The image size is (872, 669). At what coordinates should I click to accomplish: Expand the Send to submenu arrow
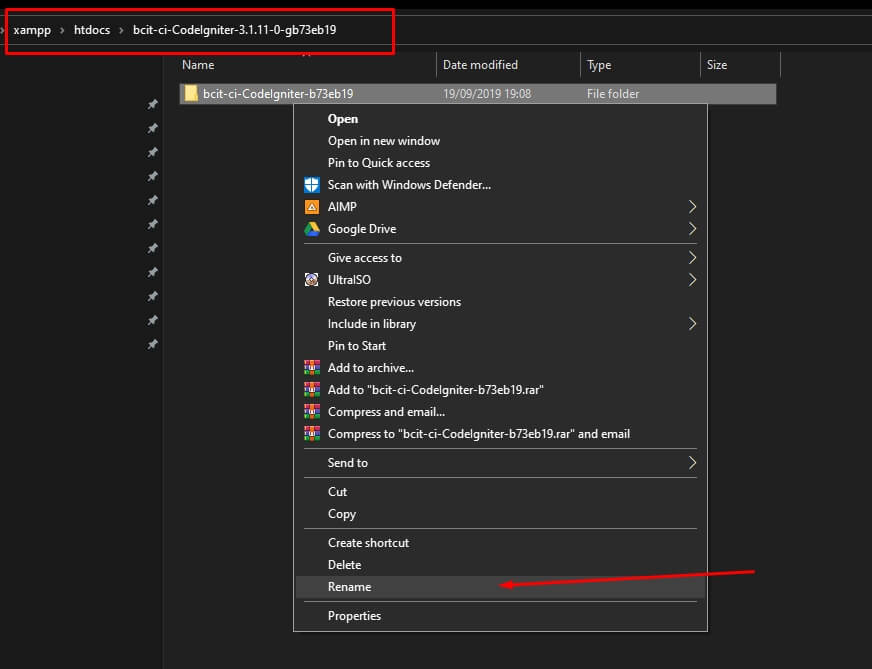[x=692, y=463]
